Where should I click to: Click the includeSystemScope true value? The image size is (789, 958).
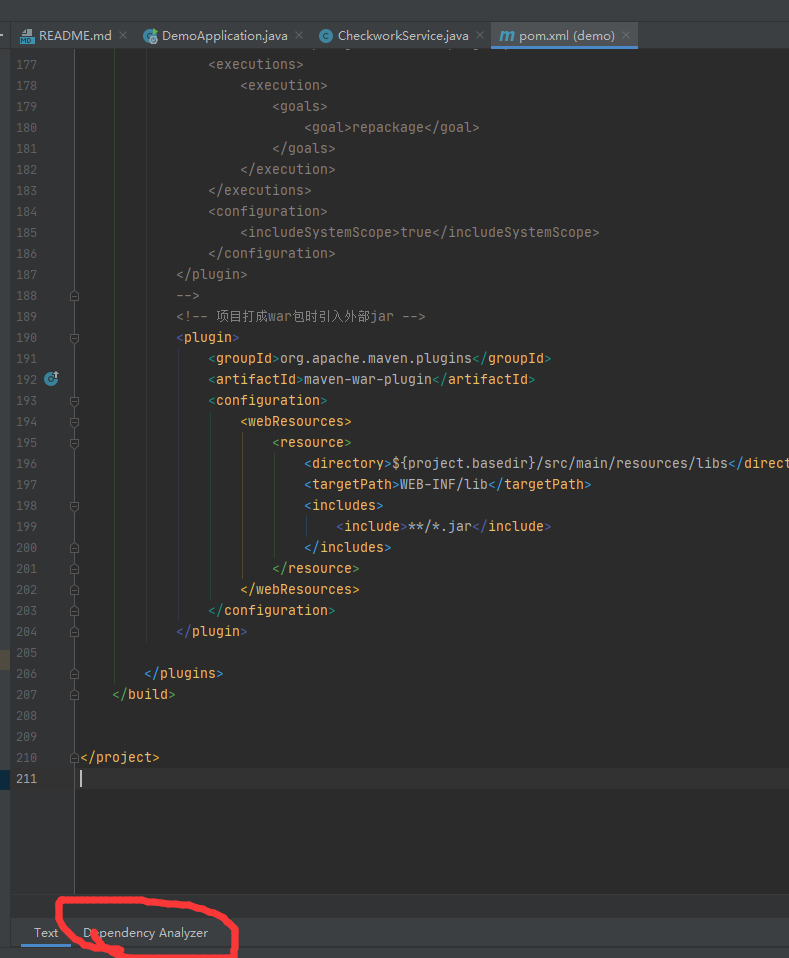click(x=416, y=233)
